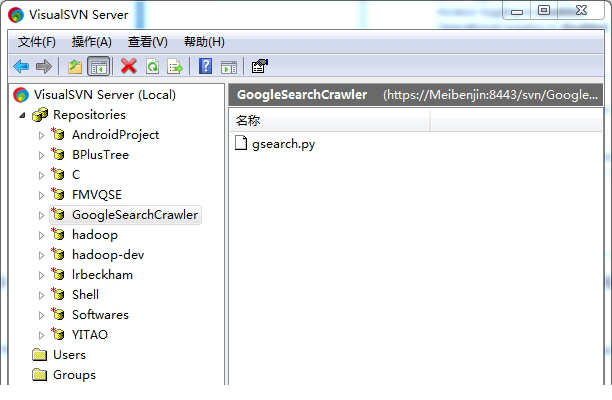
Task: Click the repository URL in the header bar
Action: 490,95
